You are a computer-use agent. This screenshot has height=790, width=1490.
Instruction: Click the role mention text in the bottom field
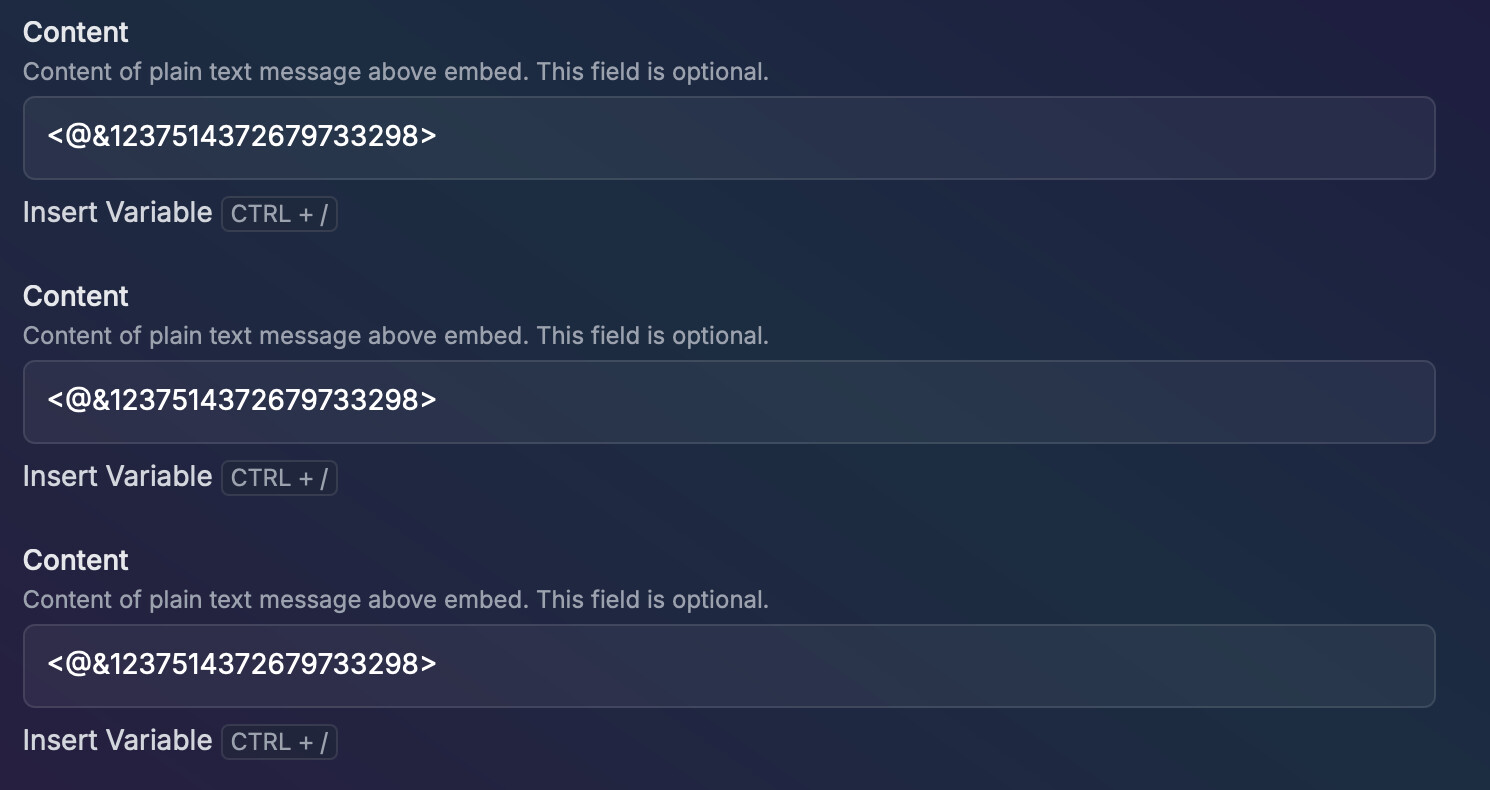point(242,664)
